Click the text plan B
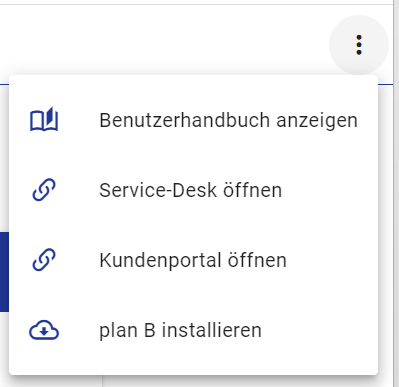Image resolution: width=399 pixels, height=387 pixels. pyautogui.click(x=127, y=331)
